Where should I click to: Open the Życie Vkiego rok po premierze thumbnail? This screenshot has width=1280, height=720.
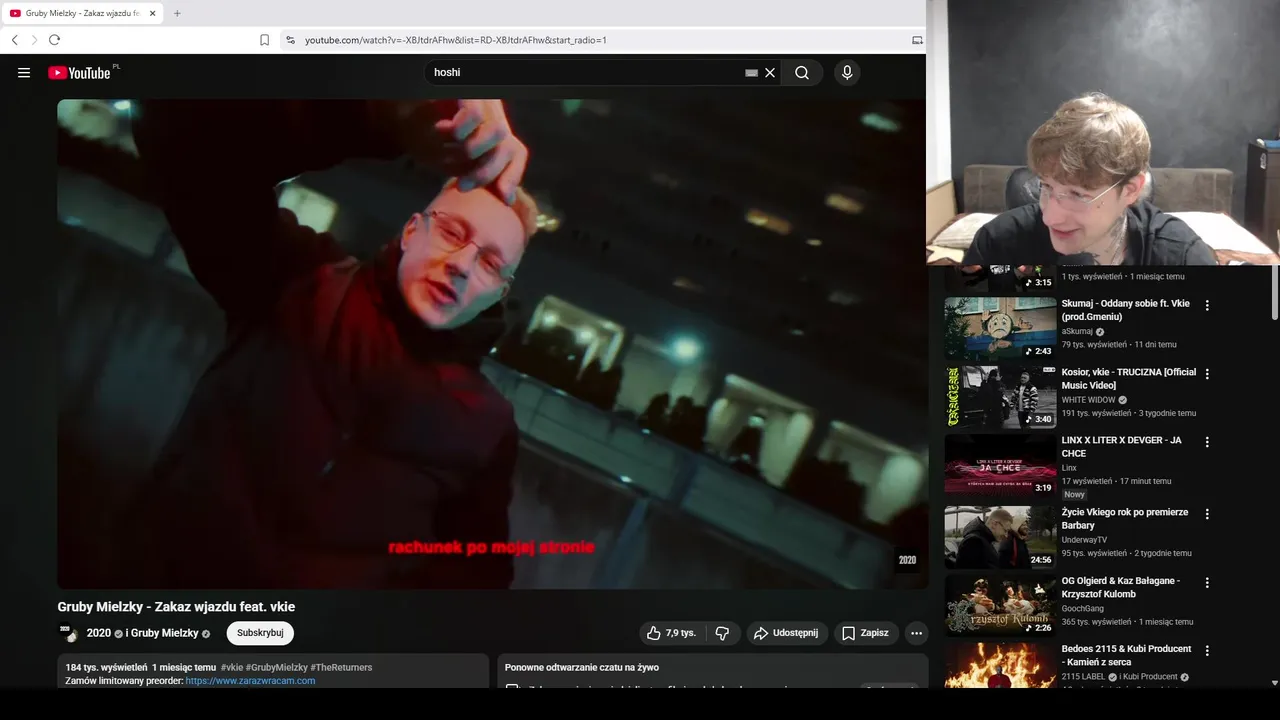pos(1000,537)
